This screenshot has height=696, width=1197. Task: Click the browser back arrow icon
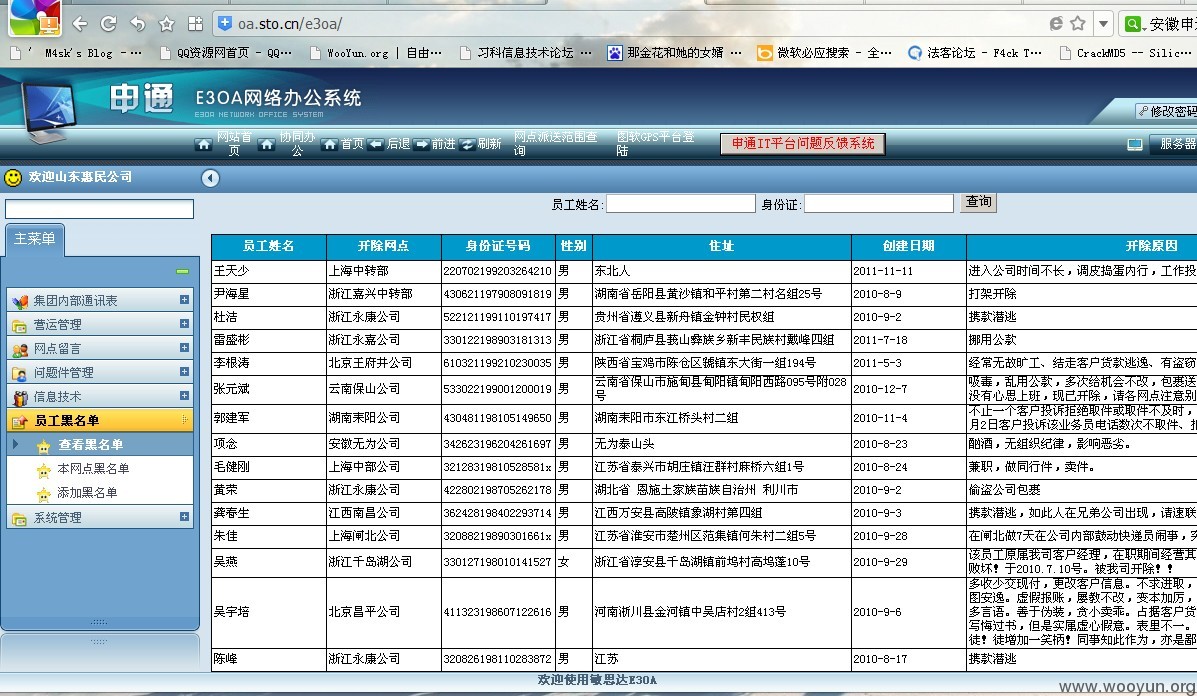coord(79,24)
